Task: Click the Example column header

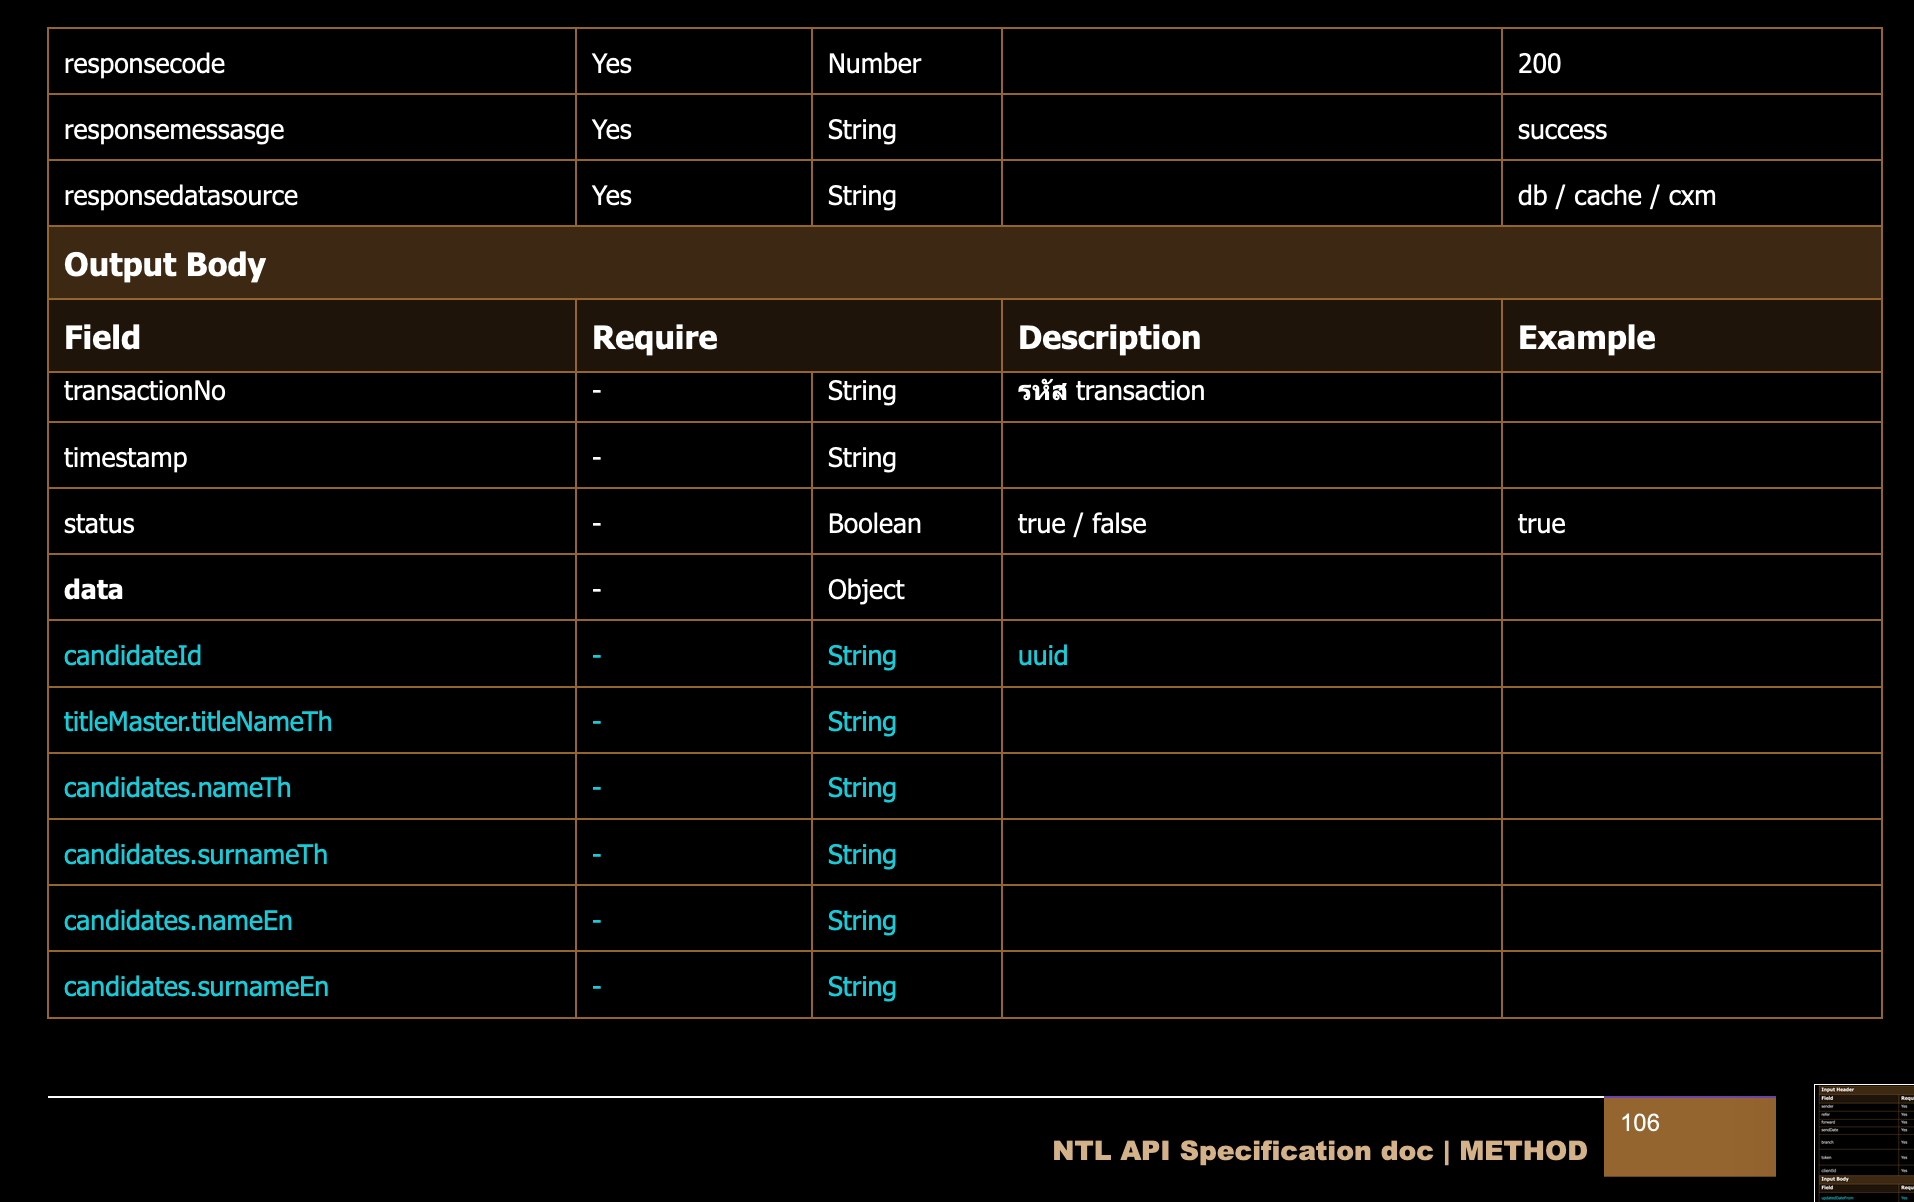Action: [x=1585, y=338]
